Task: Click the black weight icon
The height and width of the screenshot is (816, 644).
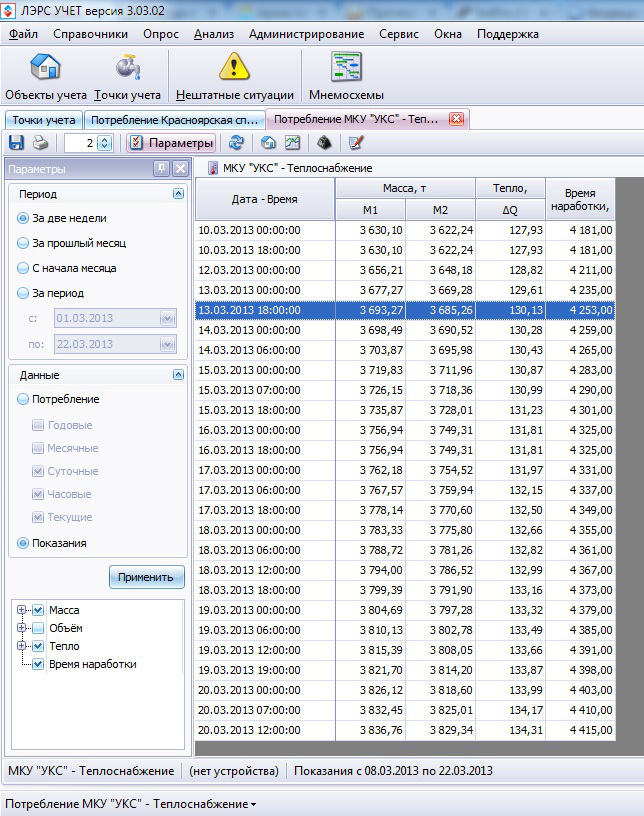Action: coord(324,143)
